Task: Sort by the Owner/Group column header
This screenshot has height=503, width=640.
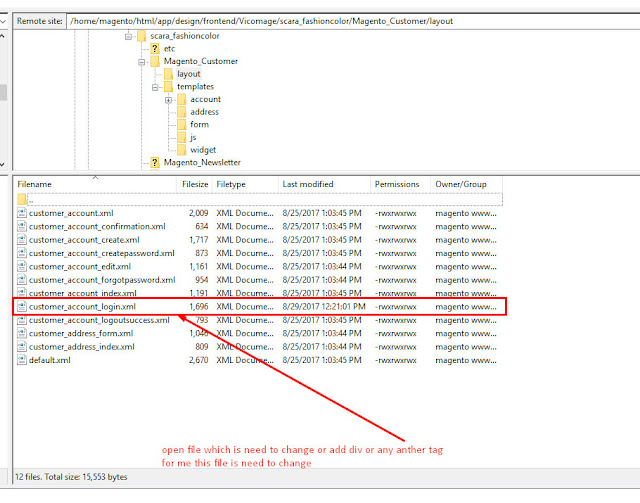Action: (x=466, y=185)
